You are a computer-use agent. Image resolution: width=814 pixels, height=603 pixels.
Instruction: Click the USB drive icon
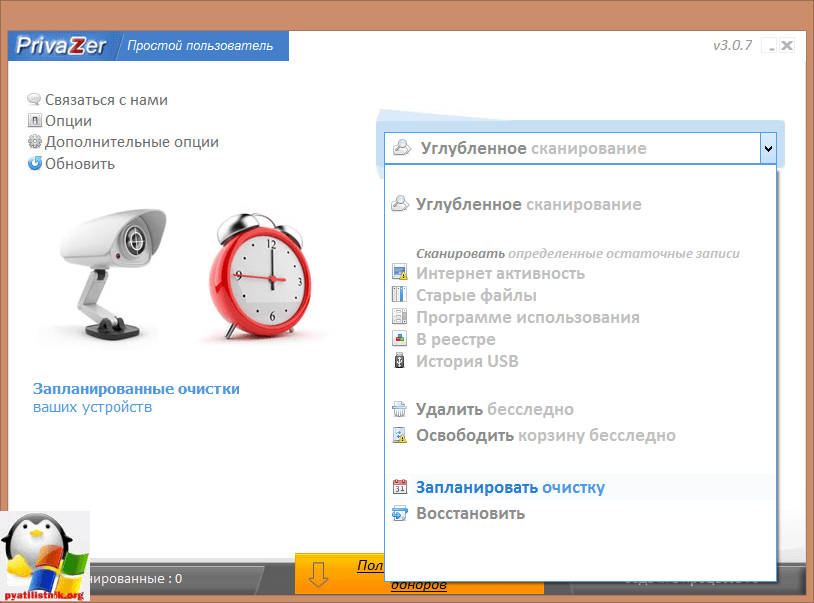pos(399,360)
